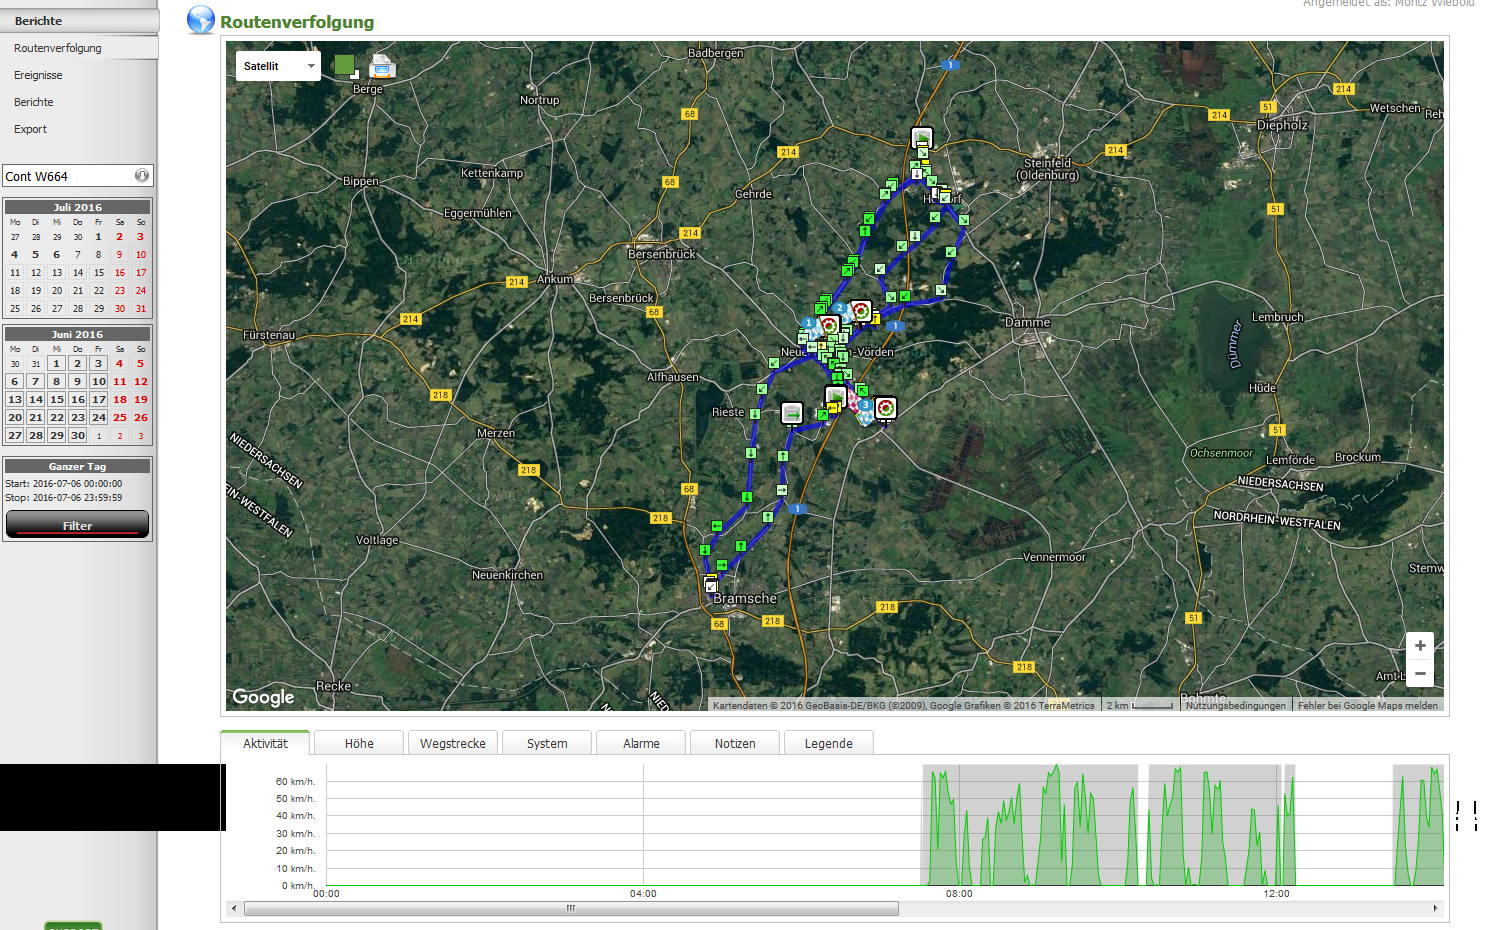Click the print map printer icon

coord(382,66)
